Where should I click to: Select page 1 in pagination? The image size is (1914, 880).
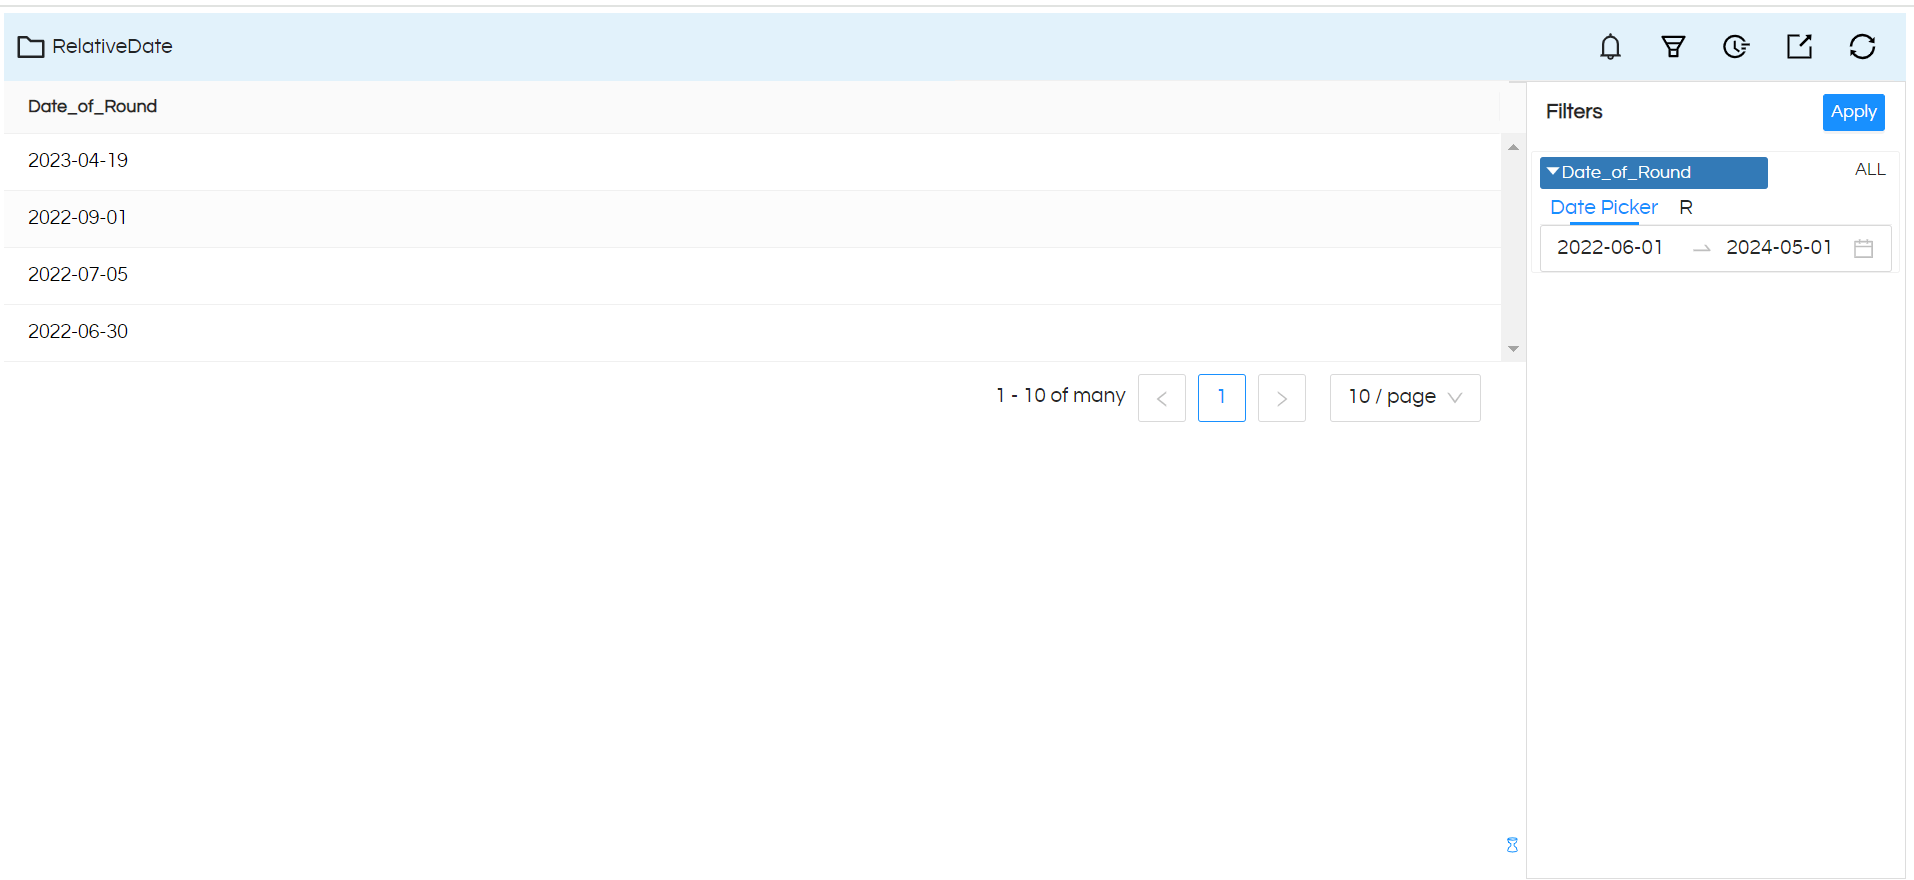pyautogui.click(x=1222, y=398)
